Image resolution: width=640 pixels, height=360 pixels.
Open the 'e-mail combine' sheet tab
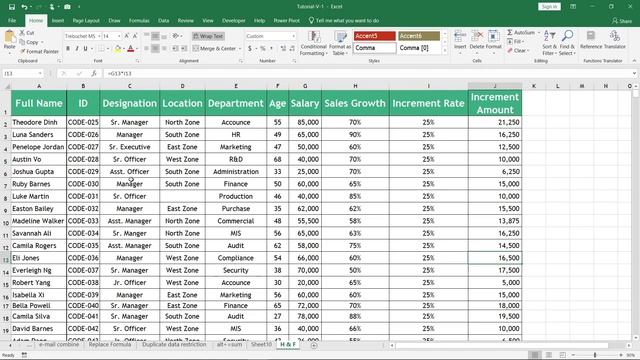(x=59, y=344)
